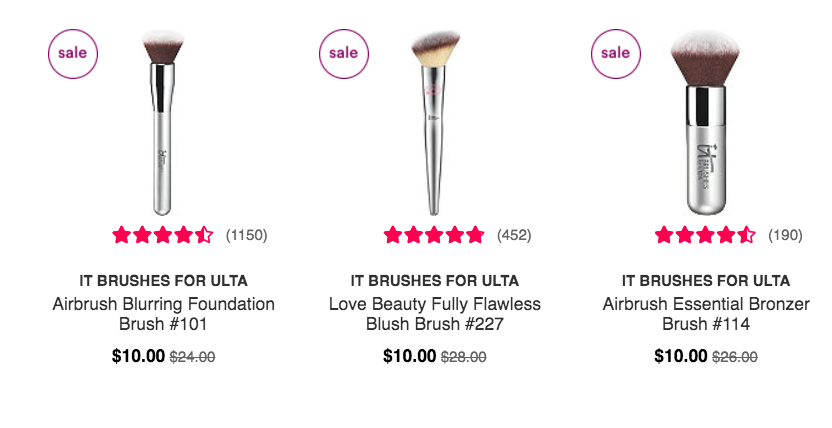This screenshot has width=832, height=428.
Task: Click the five-star rating for Blush Brush #227
Action: coord(434,235)
